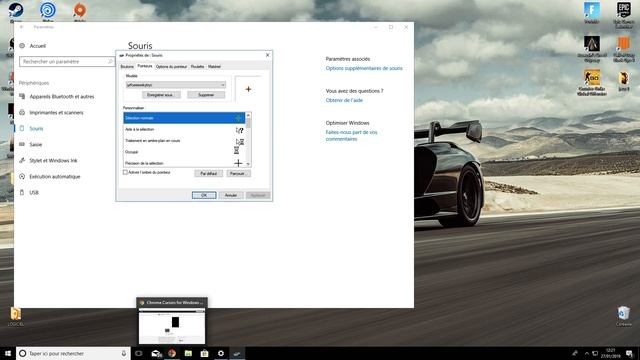Select the Occupé pointer row
The image size is (640, 360).
(184, 152)
